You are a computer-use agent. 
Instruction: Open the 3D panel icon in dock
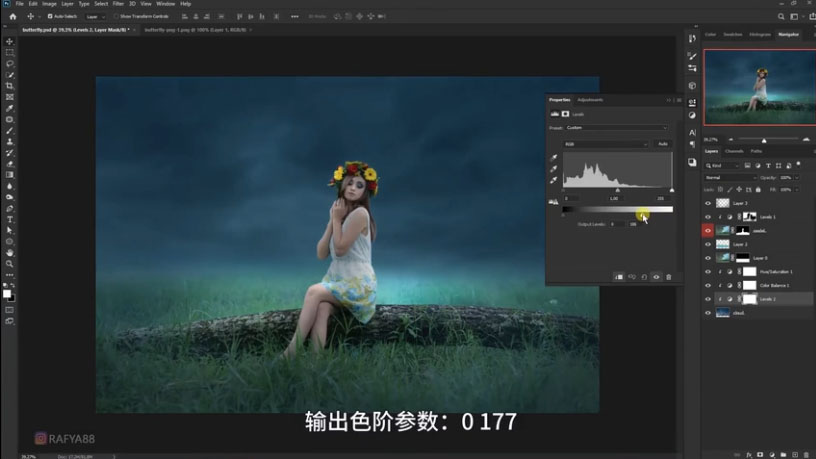click(692, 85)
